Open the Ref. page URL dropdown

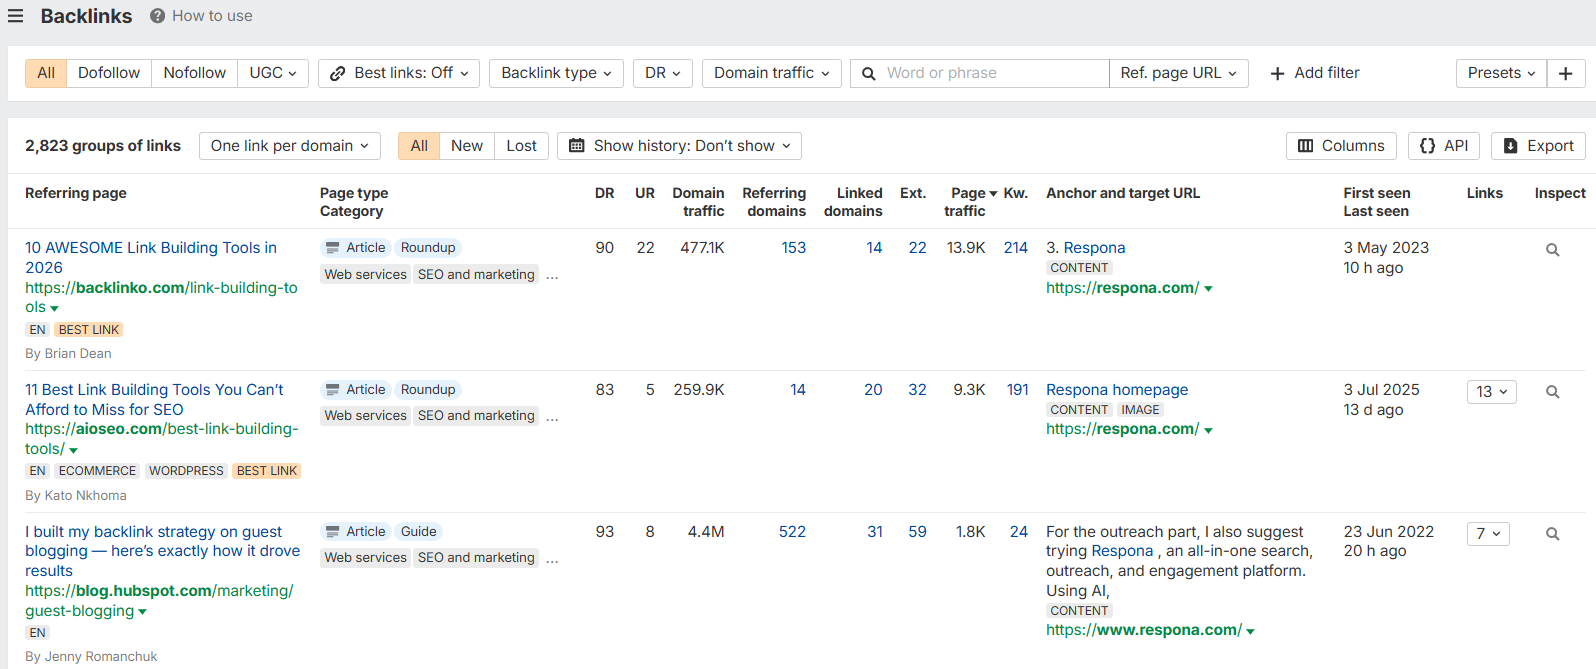pyautogui.click(x=1178, y=73)
